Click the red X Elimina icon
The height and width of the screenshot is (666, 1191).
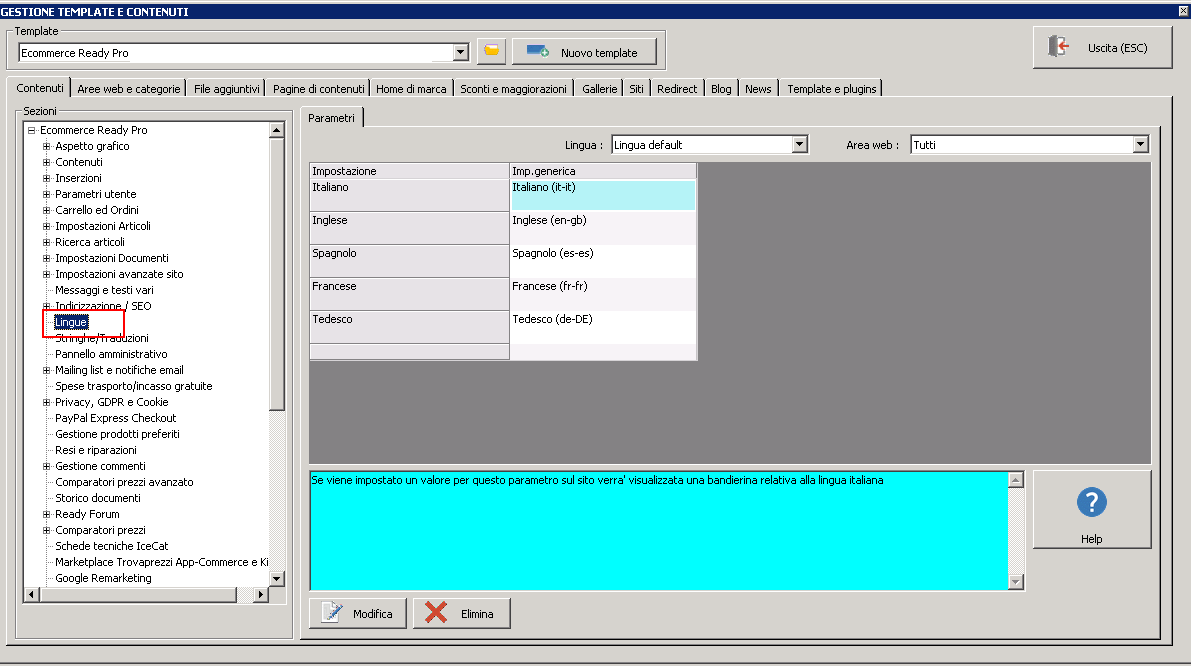(436, 613)
